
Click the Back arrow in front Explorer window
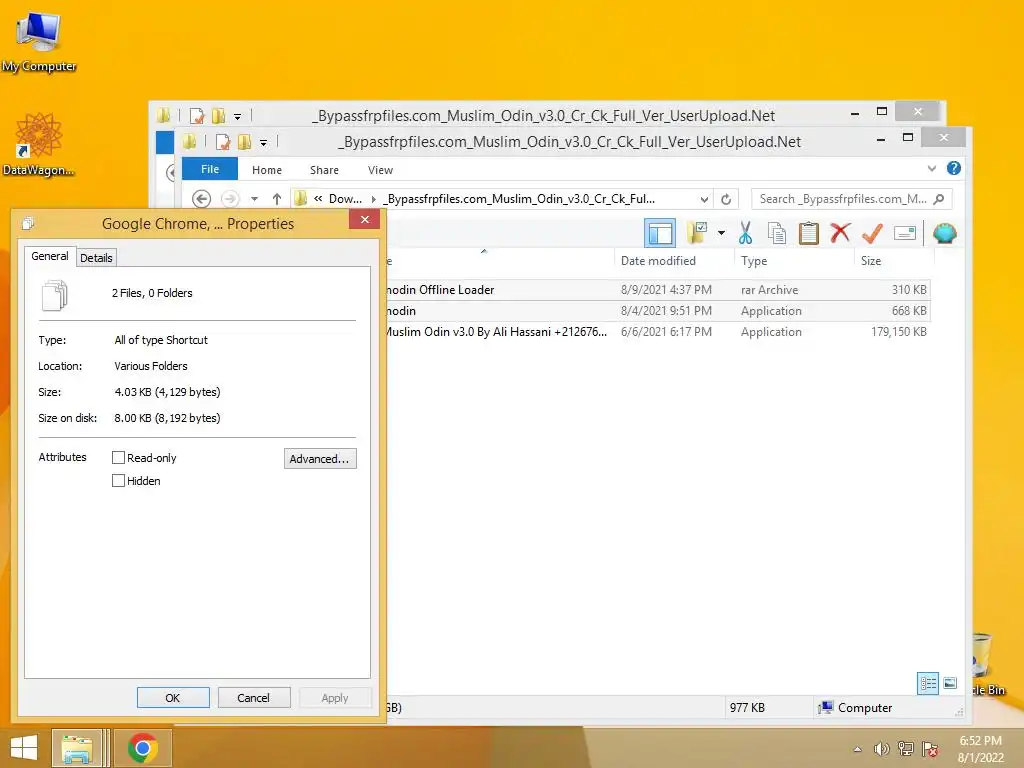pyautogui.click(x=201, y=199)
